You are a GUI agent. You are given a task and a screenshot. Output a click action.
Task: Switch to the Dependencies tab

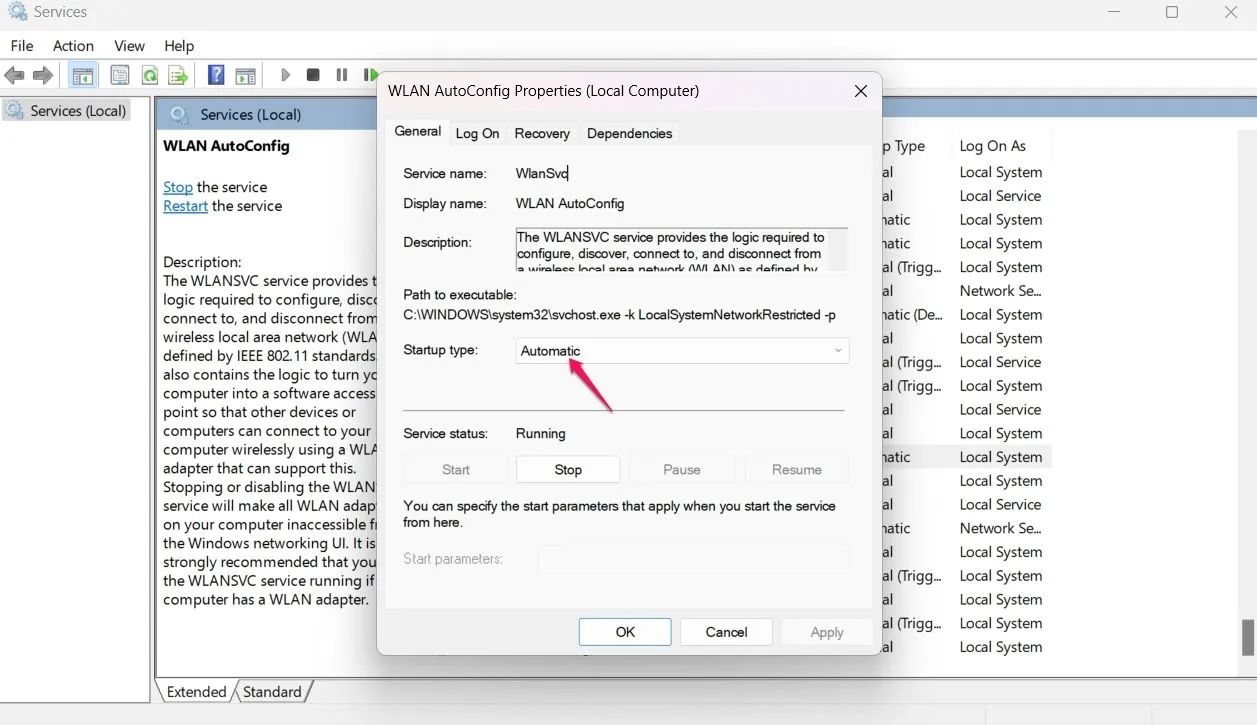click(x=629, y=134)
